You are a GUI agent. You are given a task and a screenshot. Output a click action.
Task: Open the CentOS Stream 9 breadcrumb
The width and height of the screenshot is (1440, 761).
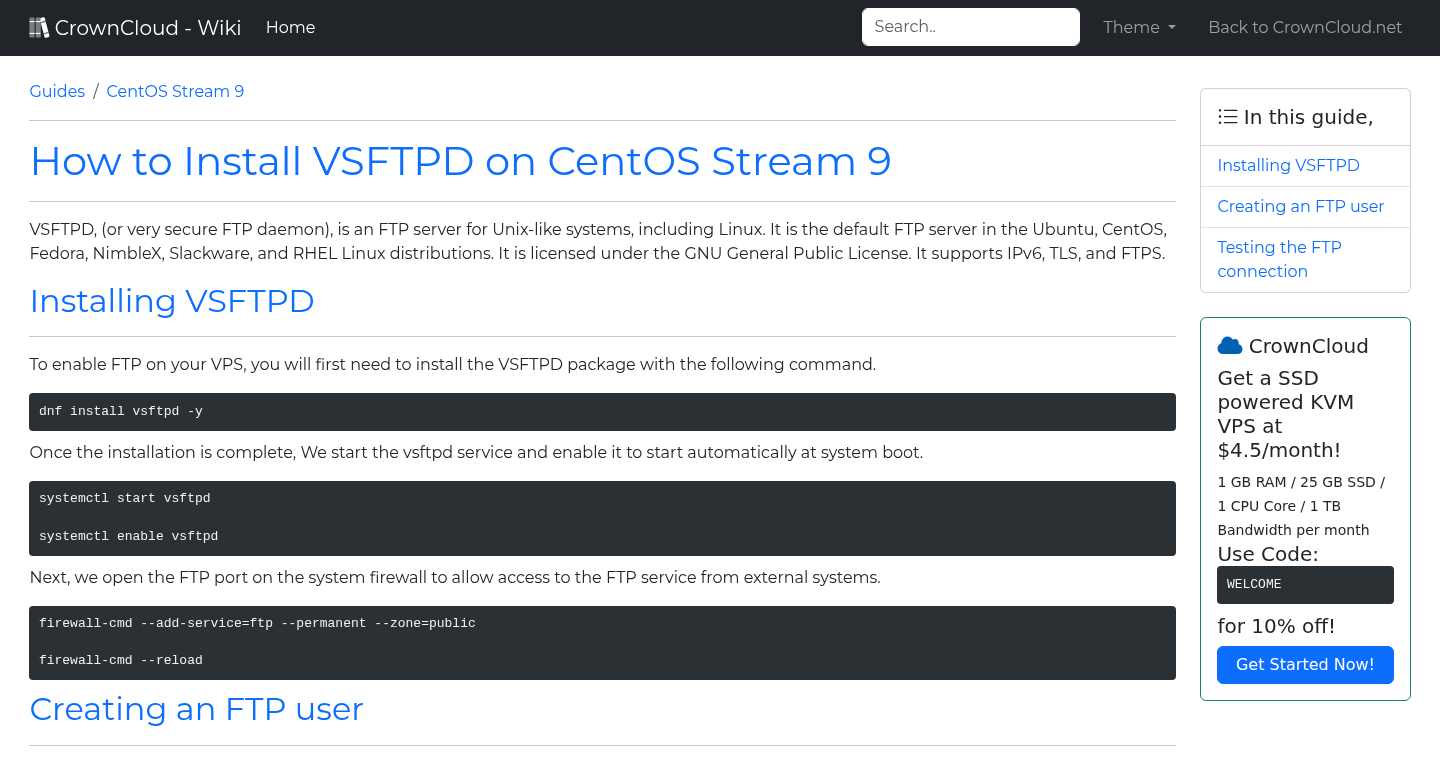[x=175, y=91]
